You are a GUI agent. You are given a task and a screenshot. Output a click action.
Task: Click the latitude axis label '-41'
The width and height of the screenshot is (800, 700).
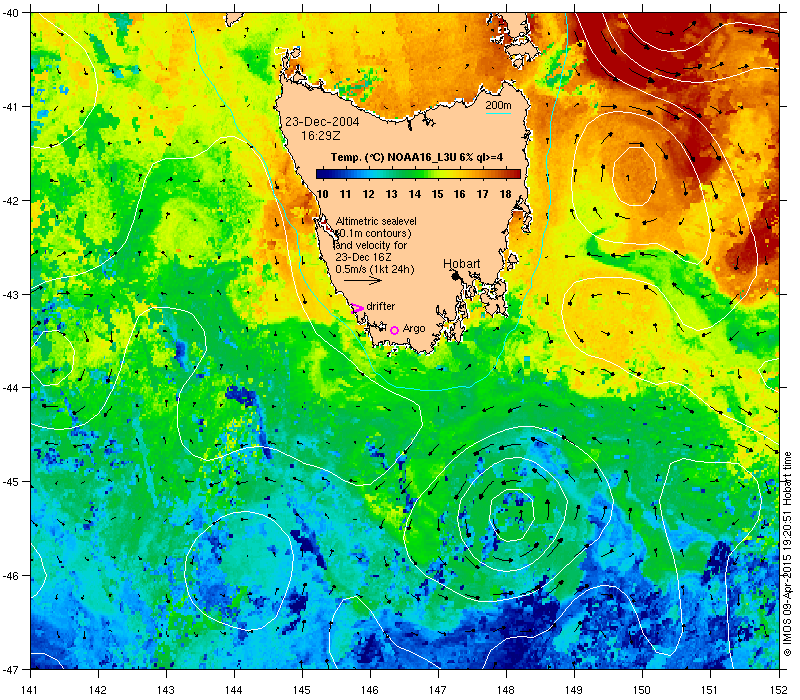click(x=10, y=107)
